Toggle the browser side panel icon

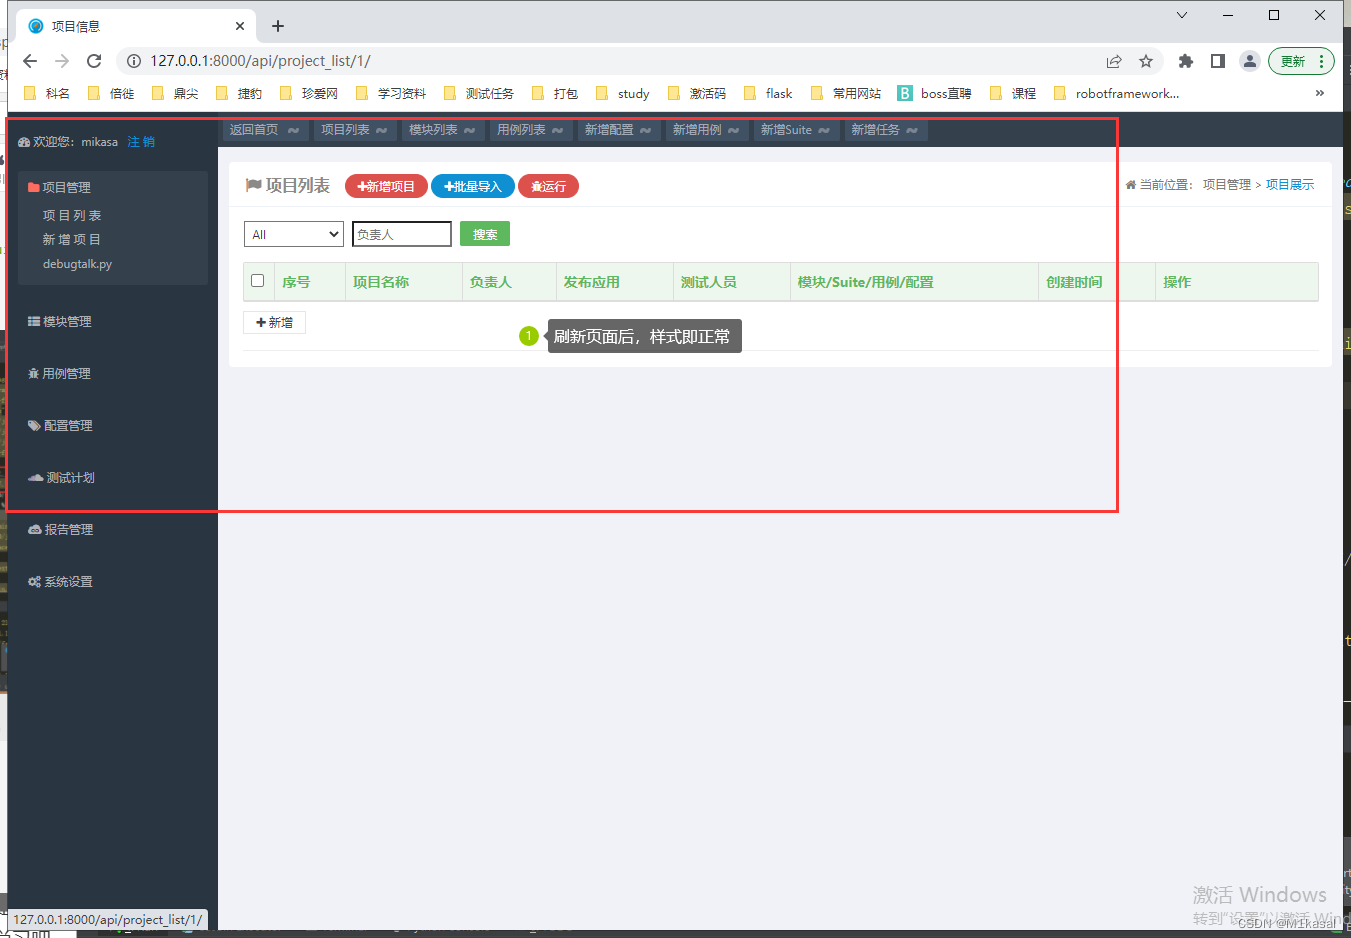[x=1218, y=61]
